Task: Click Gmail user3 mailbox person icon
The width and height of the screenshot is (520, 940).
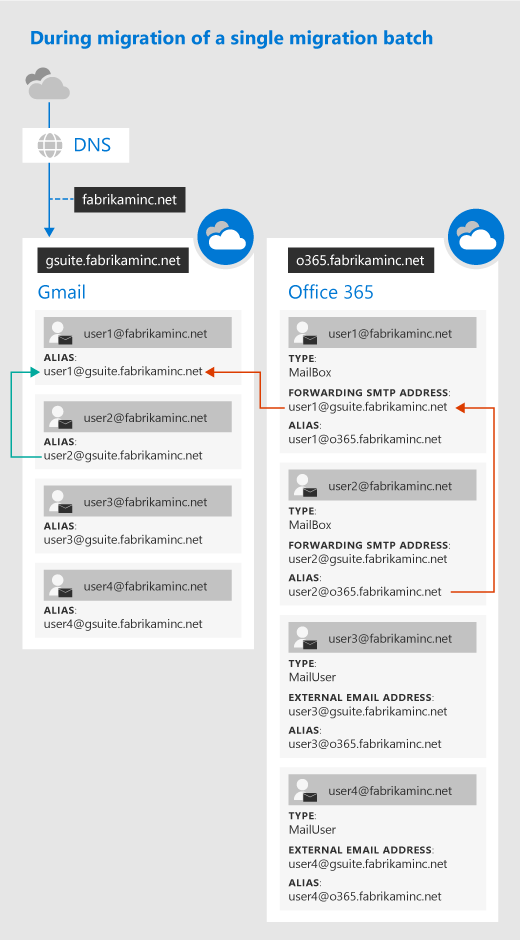Action: tap(62, 502)
